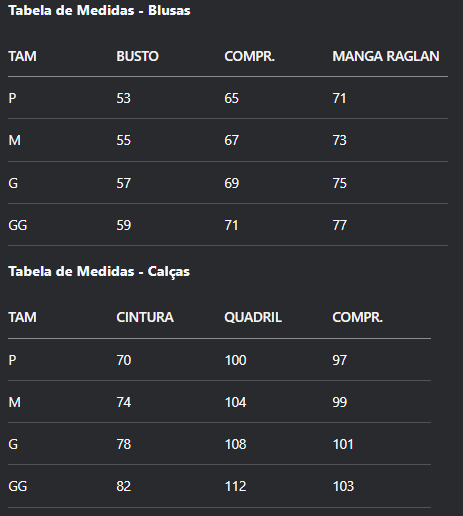The image size is (463, 516).
Task: Click the Tabela de Medidas - Calças title
Action: (99, 271)
